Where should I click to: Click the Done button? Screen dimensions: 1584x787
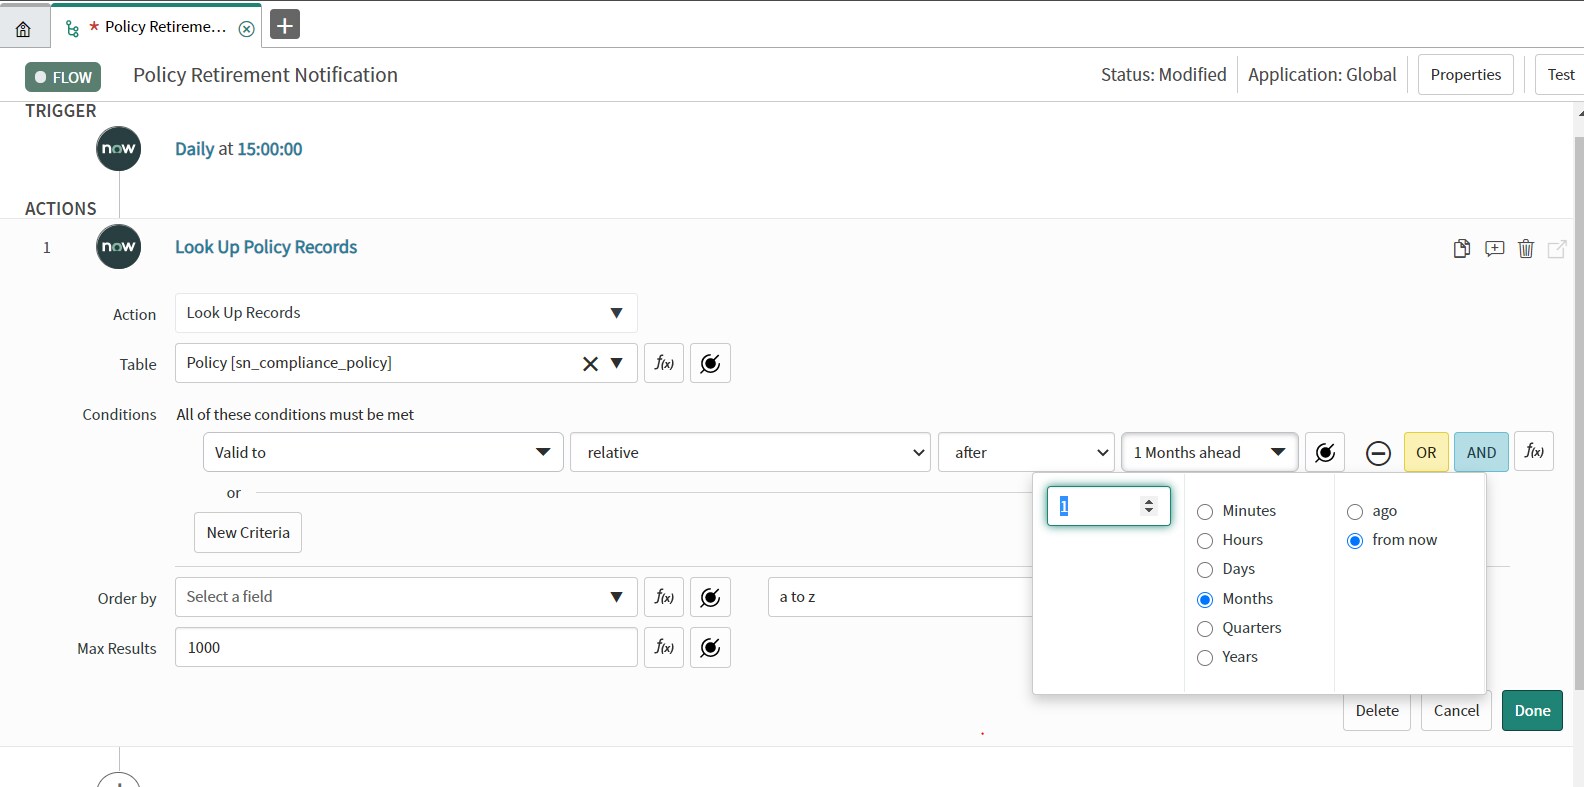[x=1531, y=711]
